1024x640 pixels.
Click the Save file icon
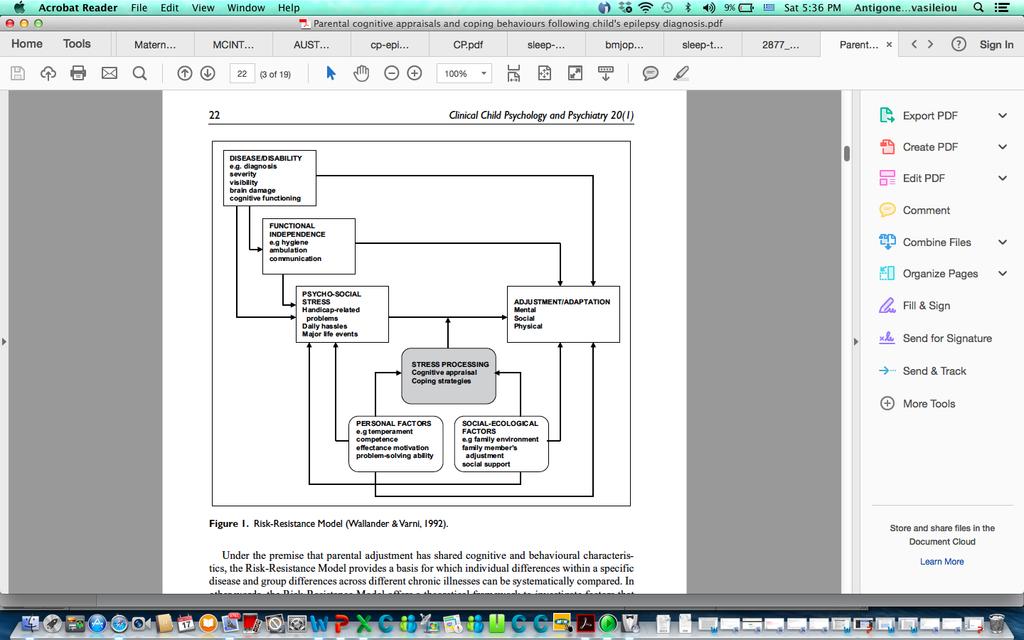(x=18, y=73)
